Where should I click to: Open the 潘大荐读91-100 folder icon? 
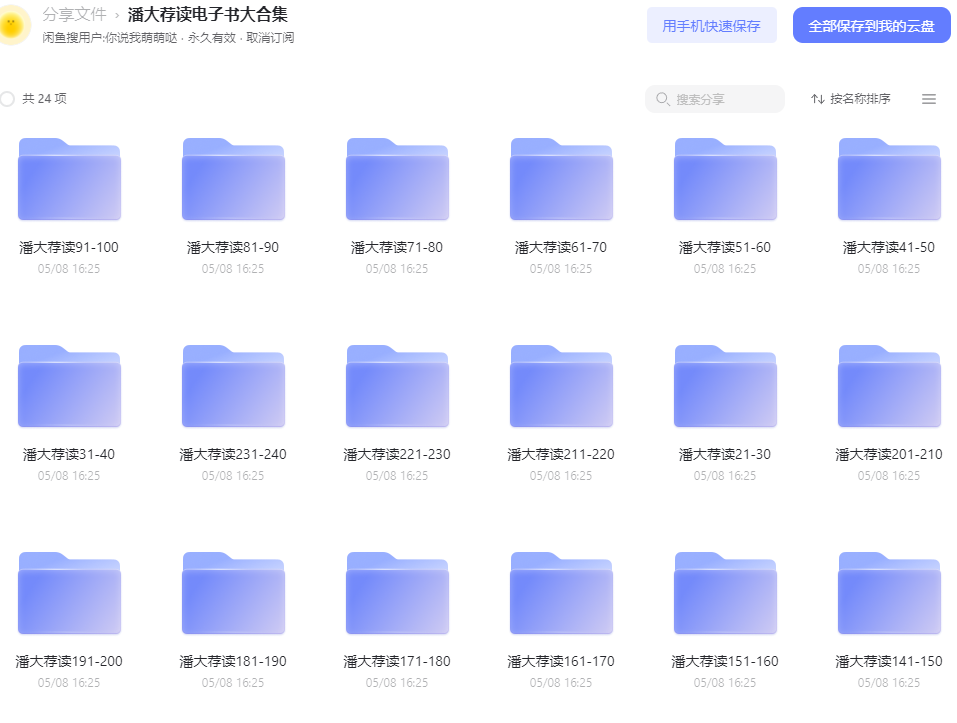(70, 179)
